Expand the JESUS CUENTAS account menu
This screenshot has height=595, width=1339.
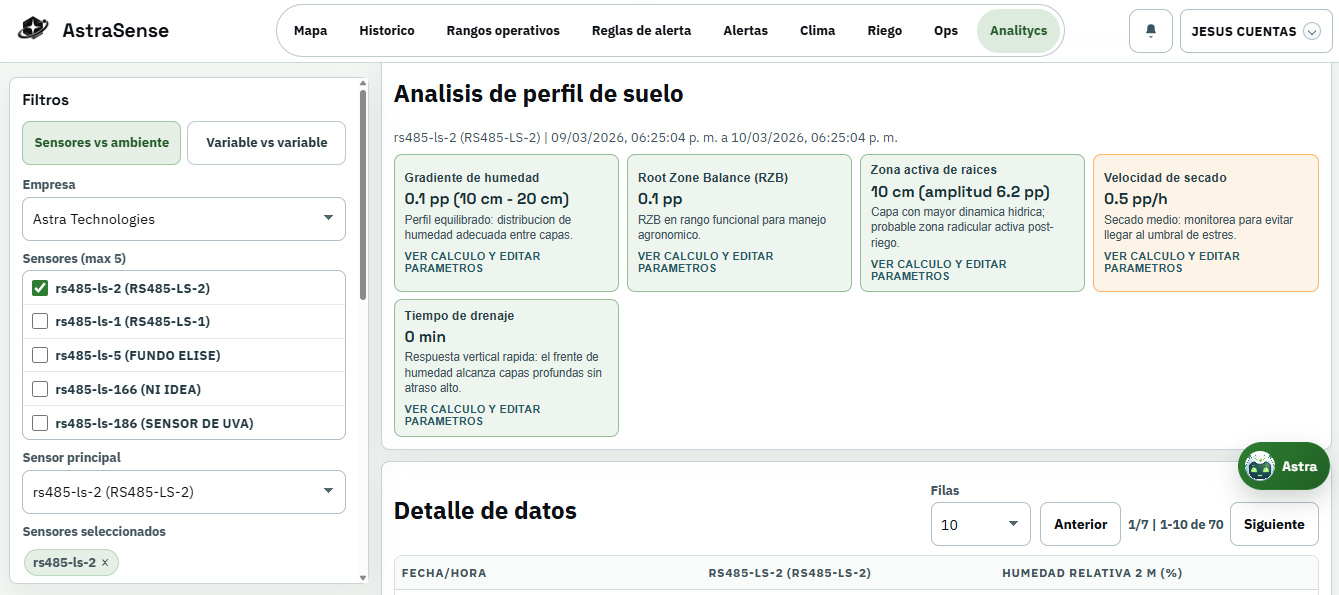[1255, 31]
